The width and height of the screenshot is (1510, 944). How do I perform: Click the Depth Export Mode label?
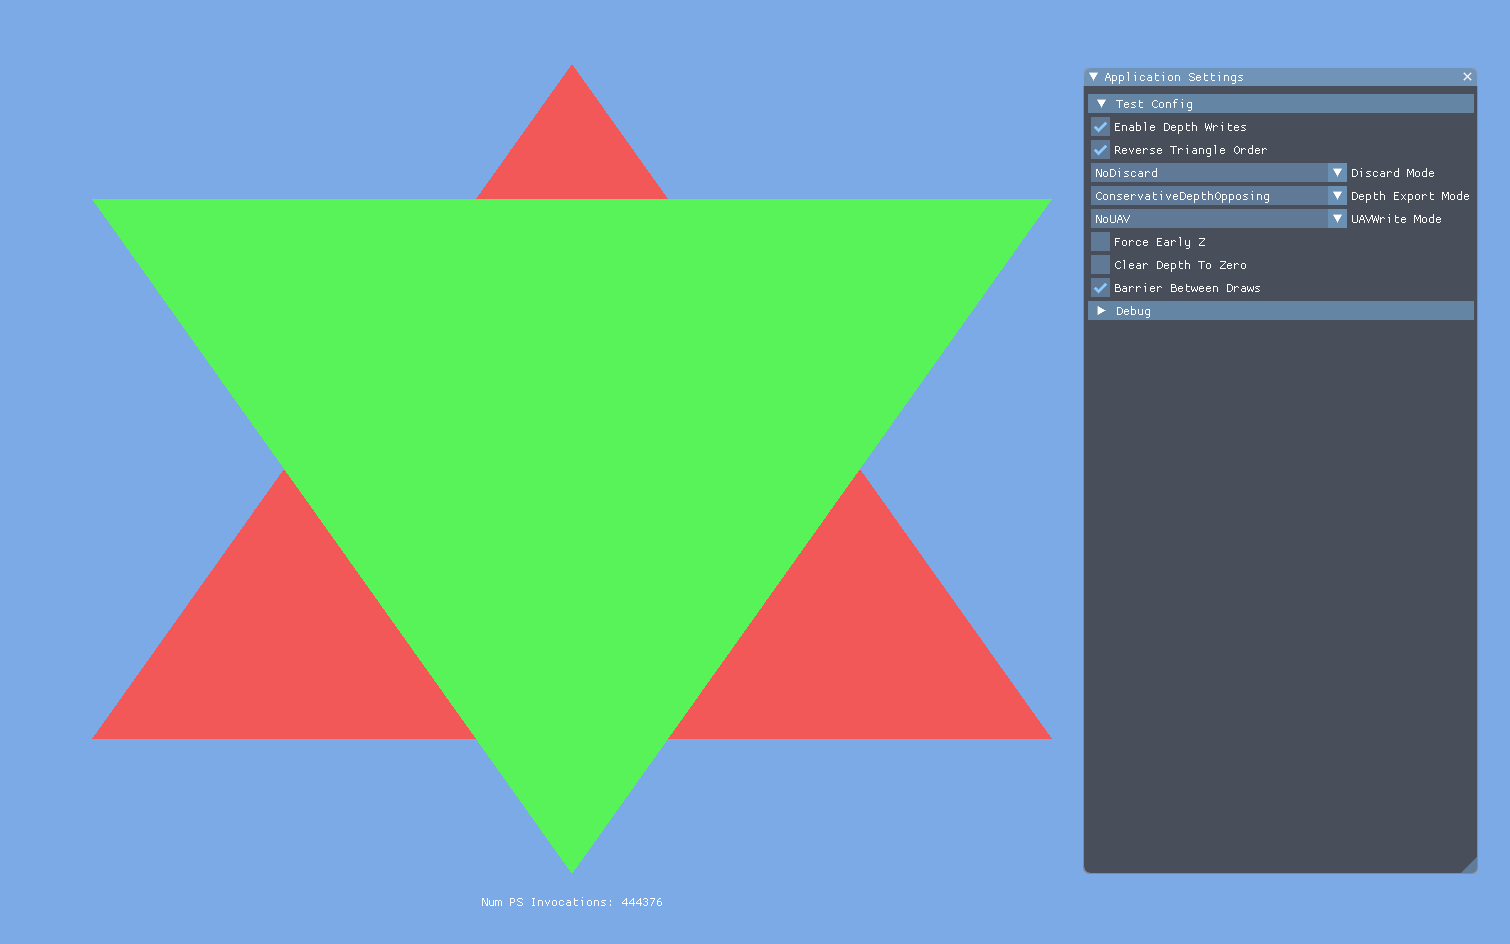pyautogui.click(x=1410, y=196)
